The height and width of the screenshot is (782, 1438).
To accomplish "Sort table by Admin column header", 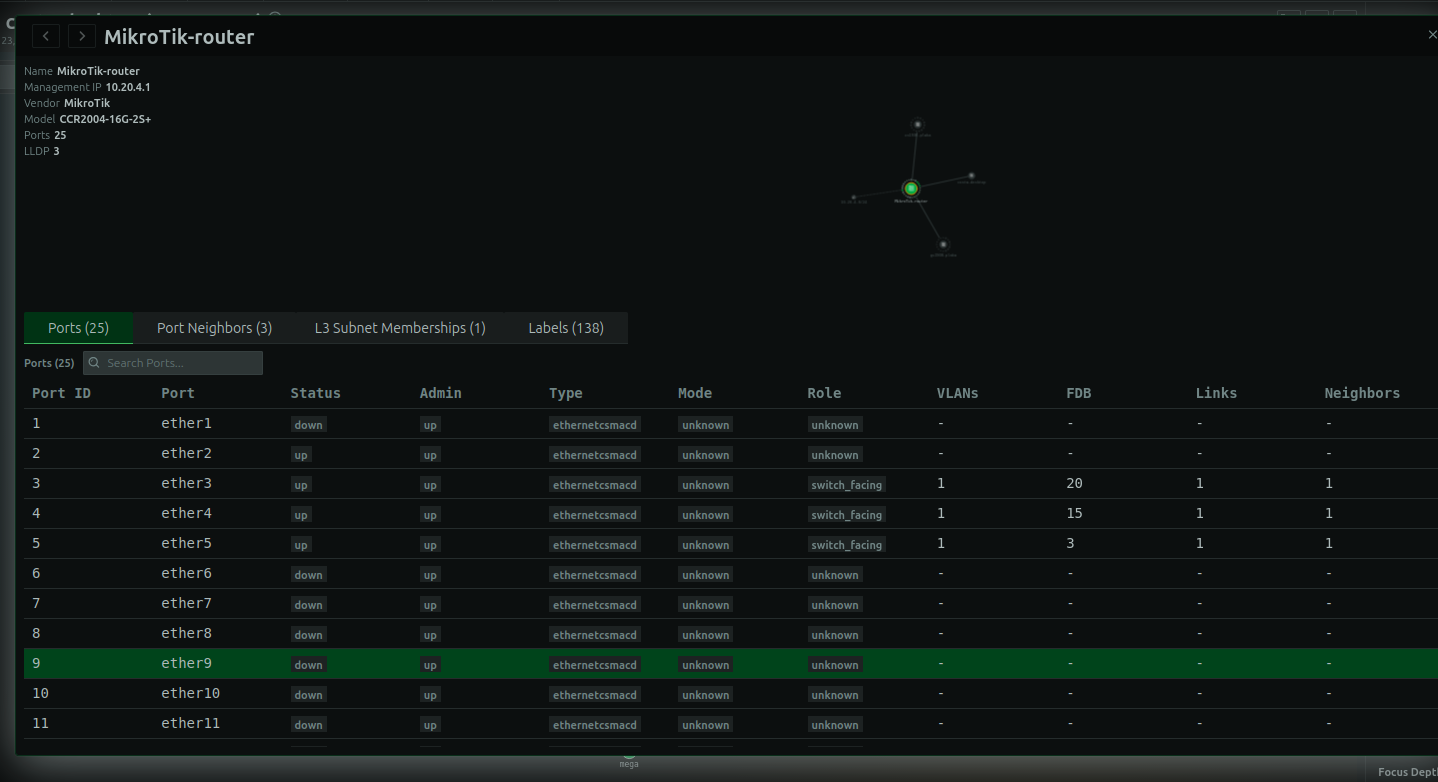I will (x=440, y=393).
